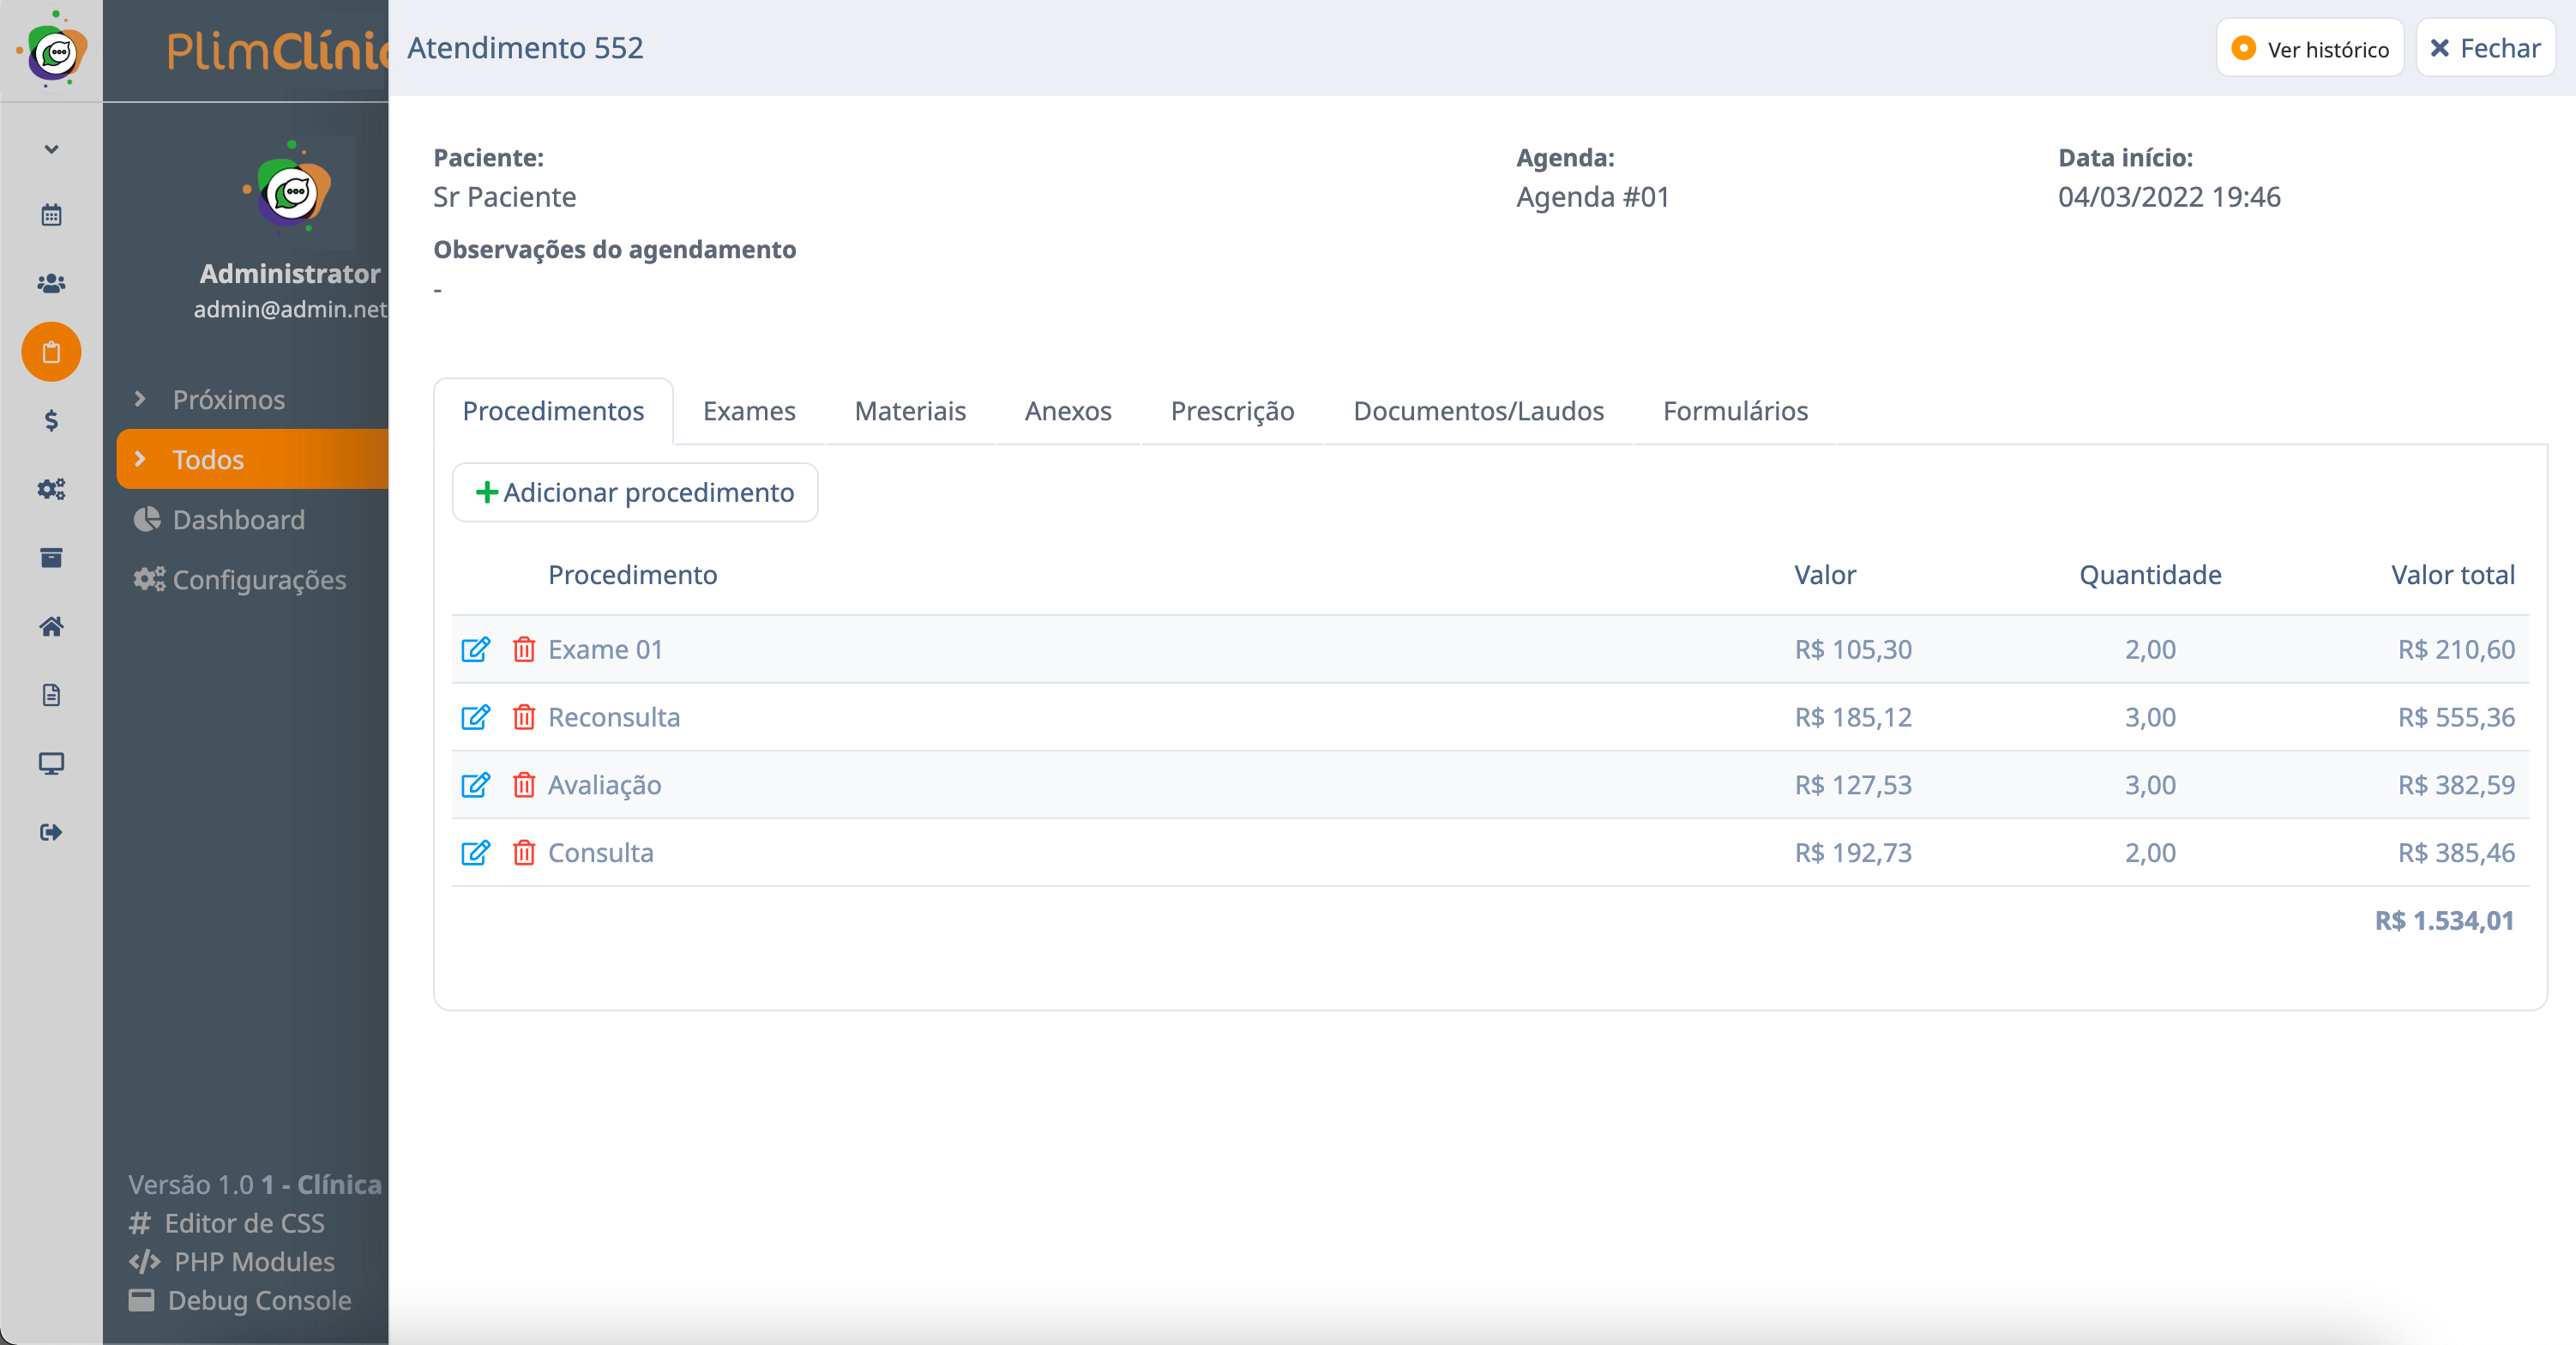
Task: Click the Exame 01 procedure name
Action: point(605,650)
